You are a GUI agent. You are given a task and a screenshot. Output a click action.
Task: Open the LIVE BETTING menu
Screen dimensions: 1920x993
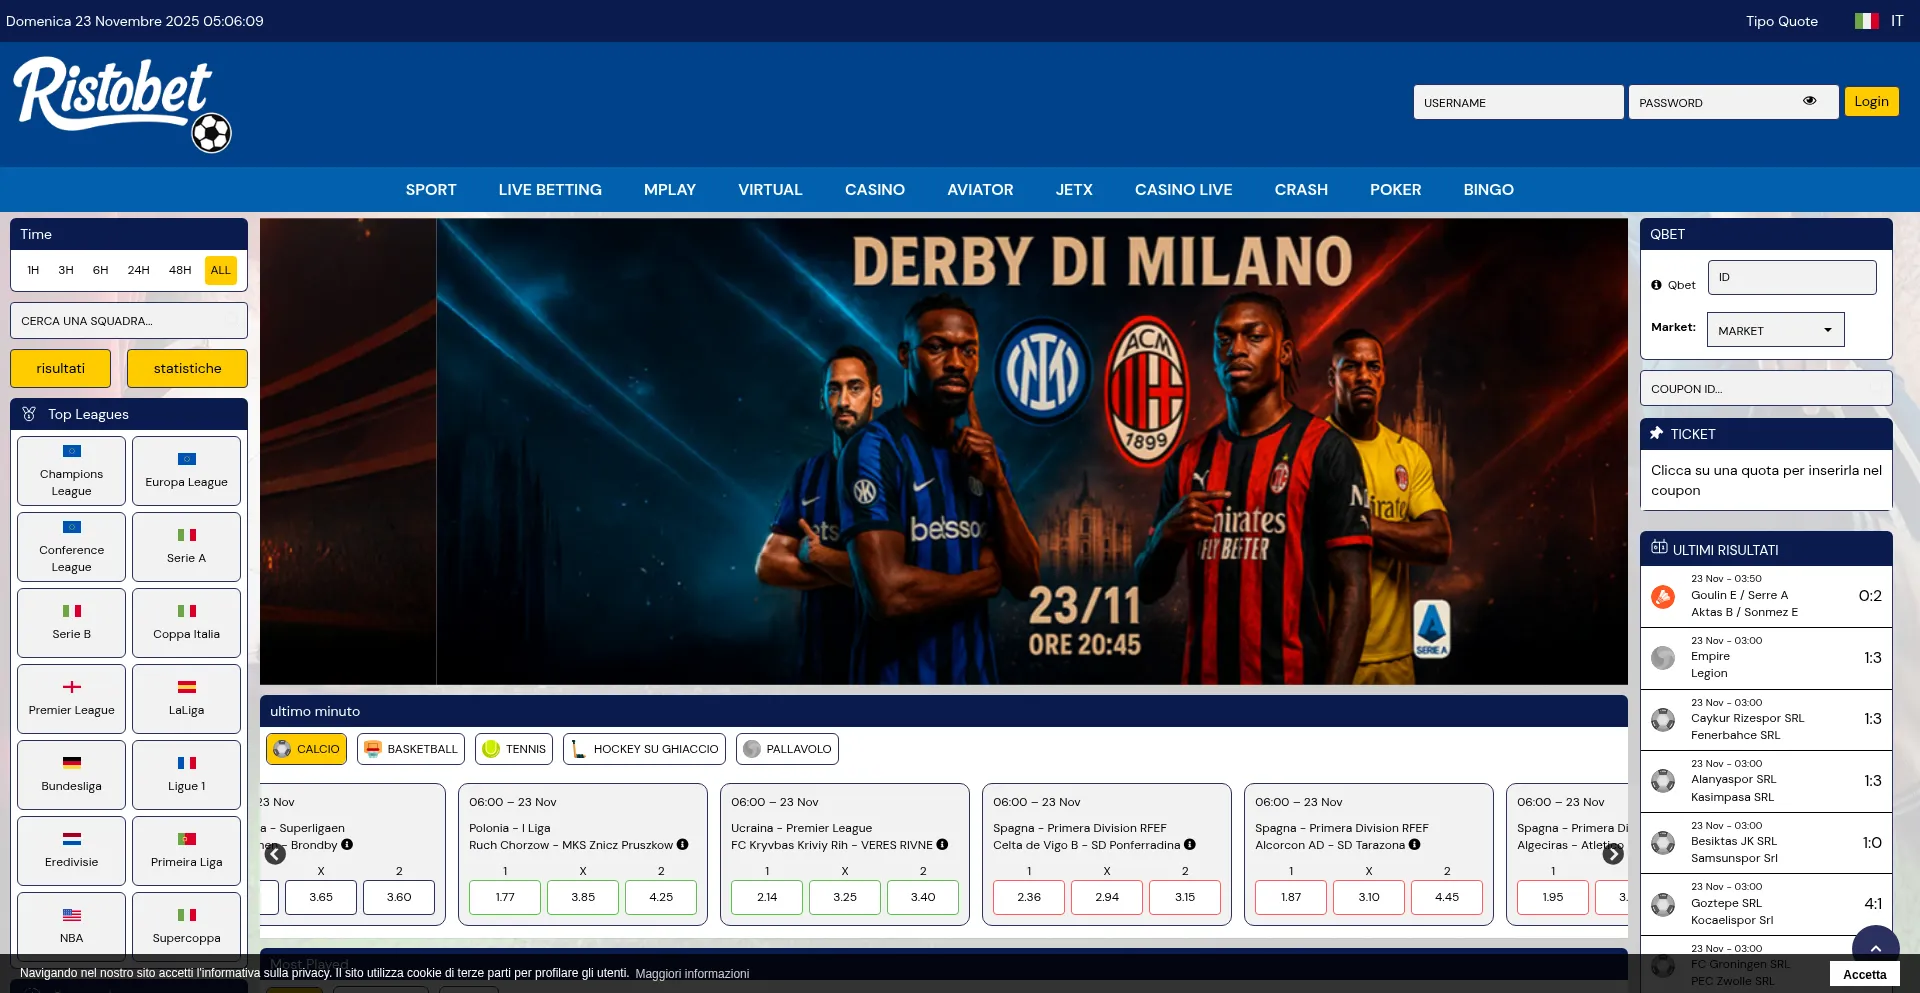click(x=550, y=190)
